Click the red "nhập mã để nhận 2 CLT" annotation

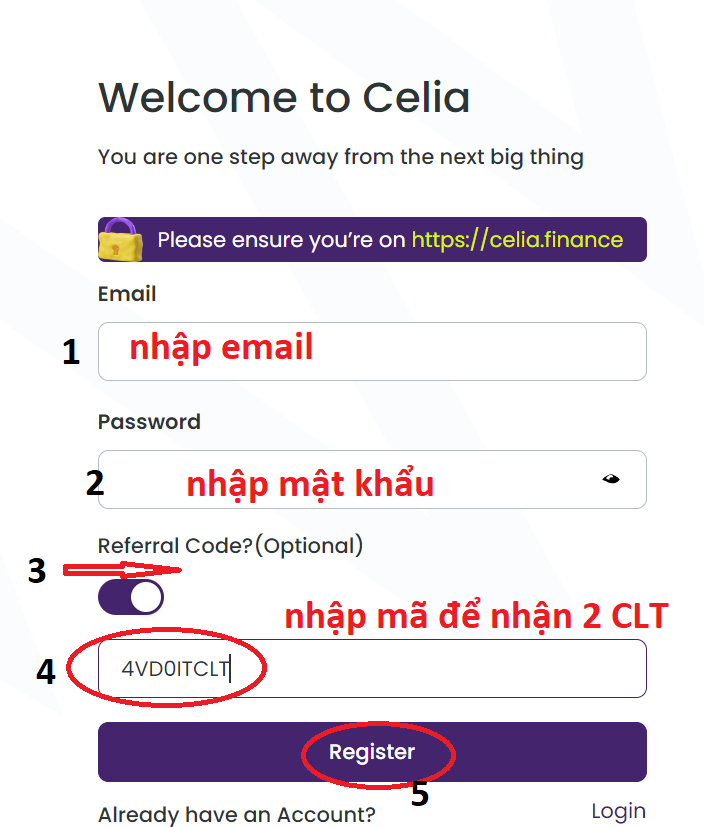pyautogui.click(x=476, y=616)
